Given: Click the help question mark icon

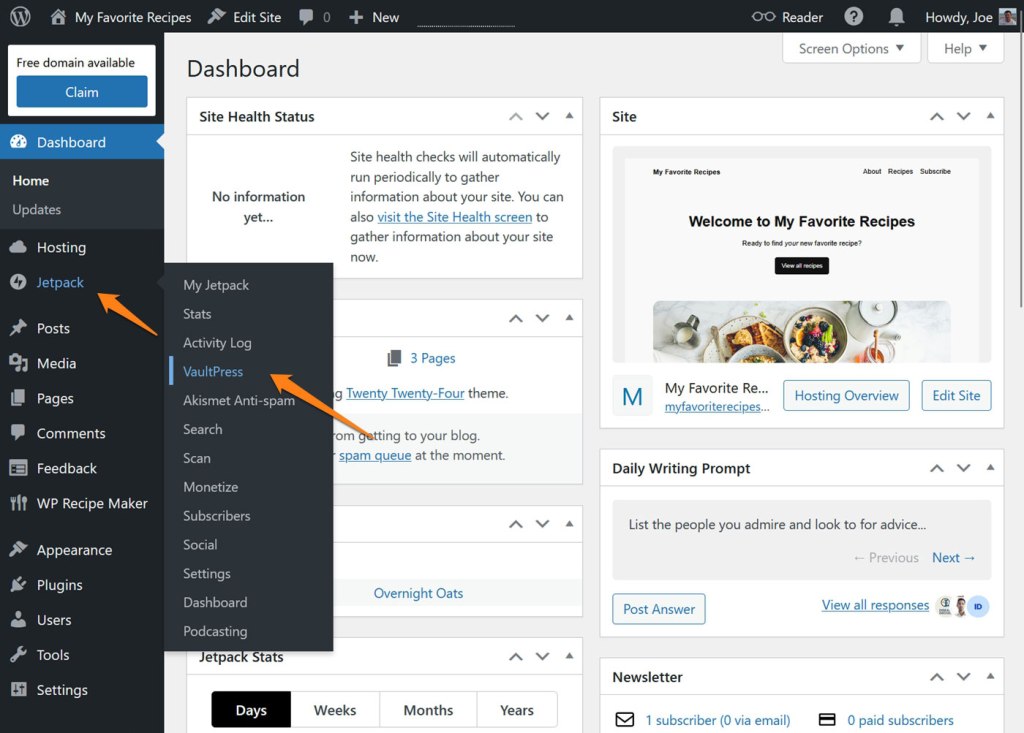Looking at the screenshot, I should coord(854,16).
